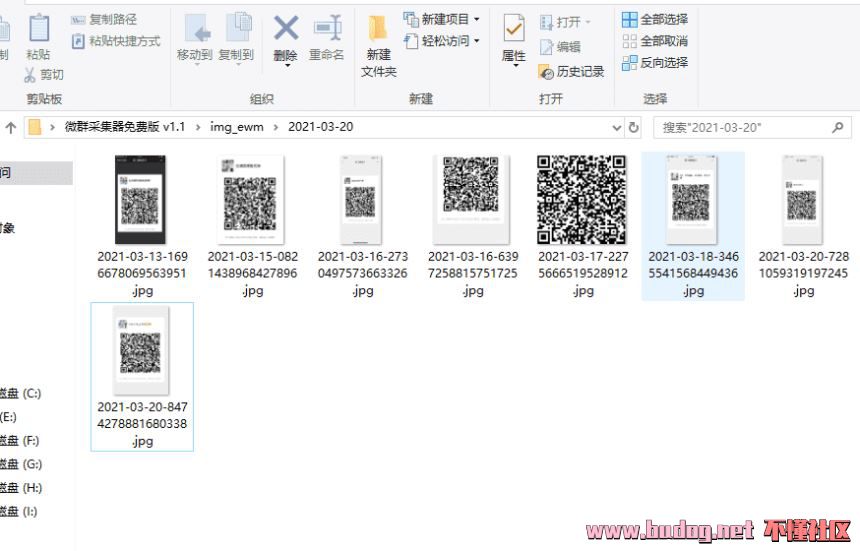This screenshot has width=860, height=551.
Task: Select the (F:) drive in sidebar
Action: coord(20,441)
